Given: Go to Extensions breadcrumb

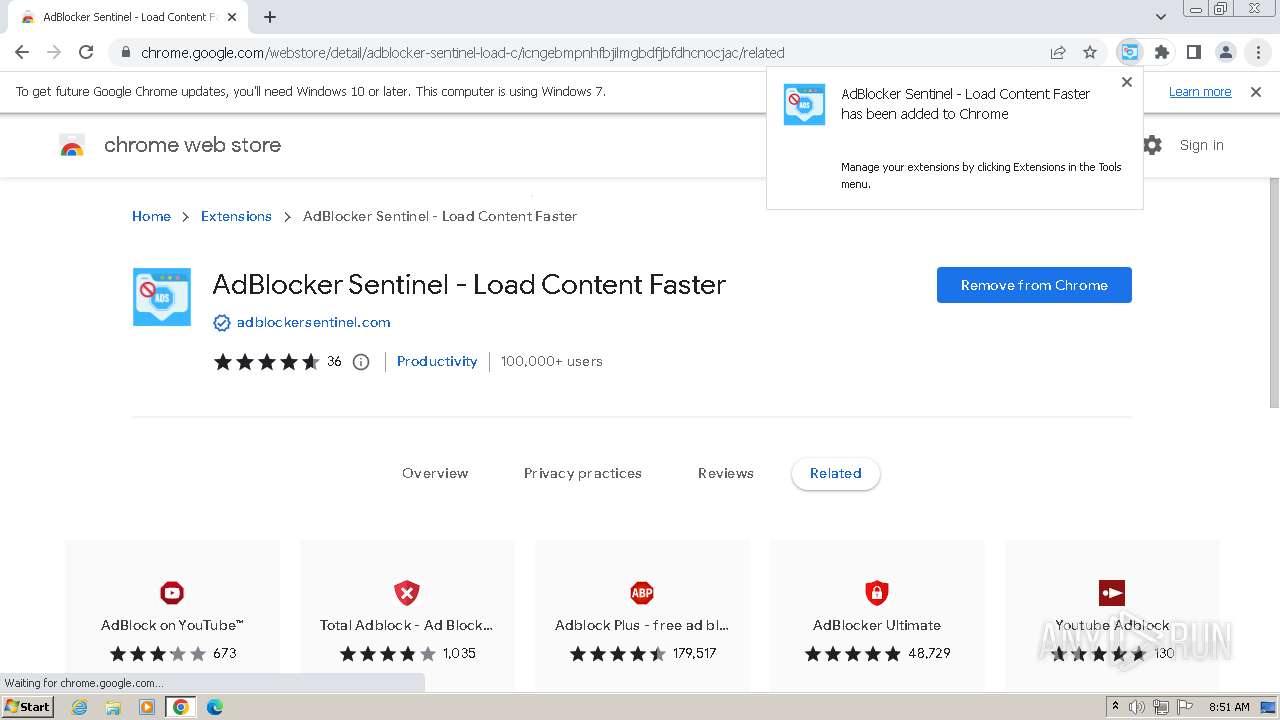Looking at the screenshot, I should 236,216.
